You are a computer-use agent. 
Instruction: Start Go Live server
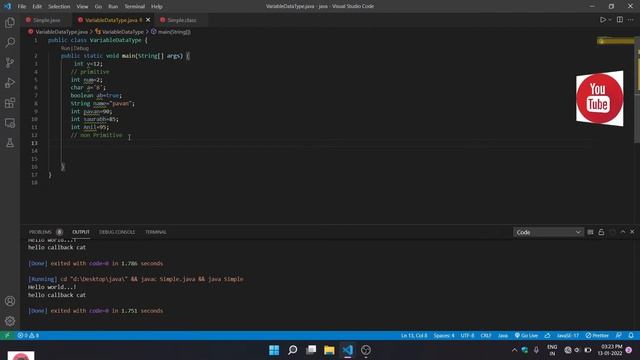coord(526,335)
